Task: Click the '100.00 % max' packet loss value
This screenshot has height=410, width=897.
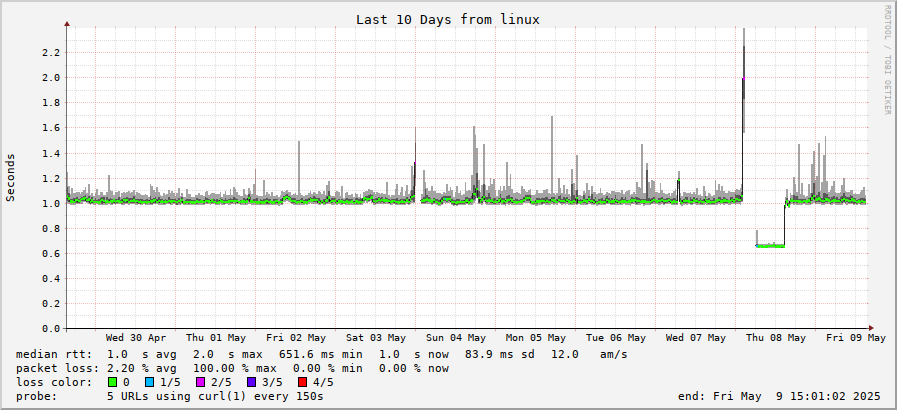Action: (x=235, y=368)
